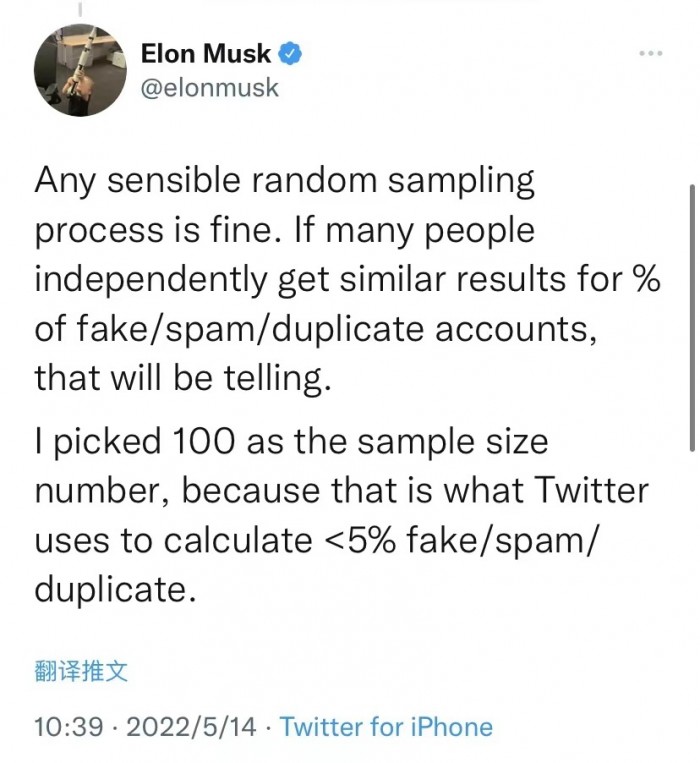
Task: Open the @elonmusk handle link
Action: point(209,87)
